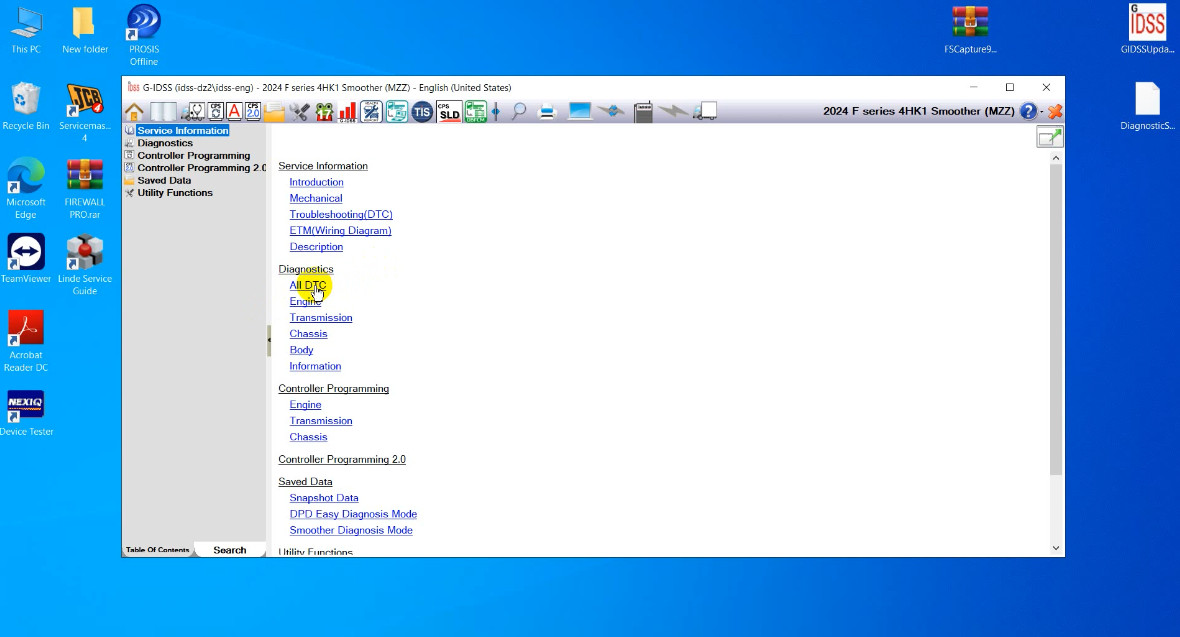Image resolution: width=1180 pixels, height=637 pixels.
Task: Open PROSIS Offline desktop shortcut
Action: tap(144, 35)
